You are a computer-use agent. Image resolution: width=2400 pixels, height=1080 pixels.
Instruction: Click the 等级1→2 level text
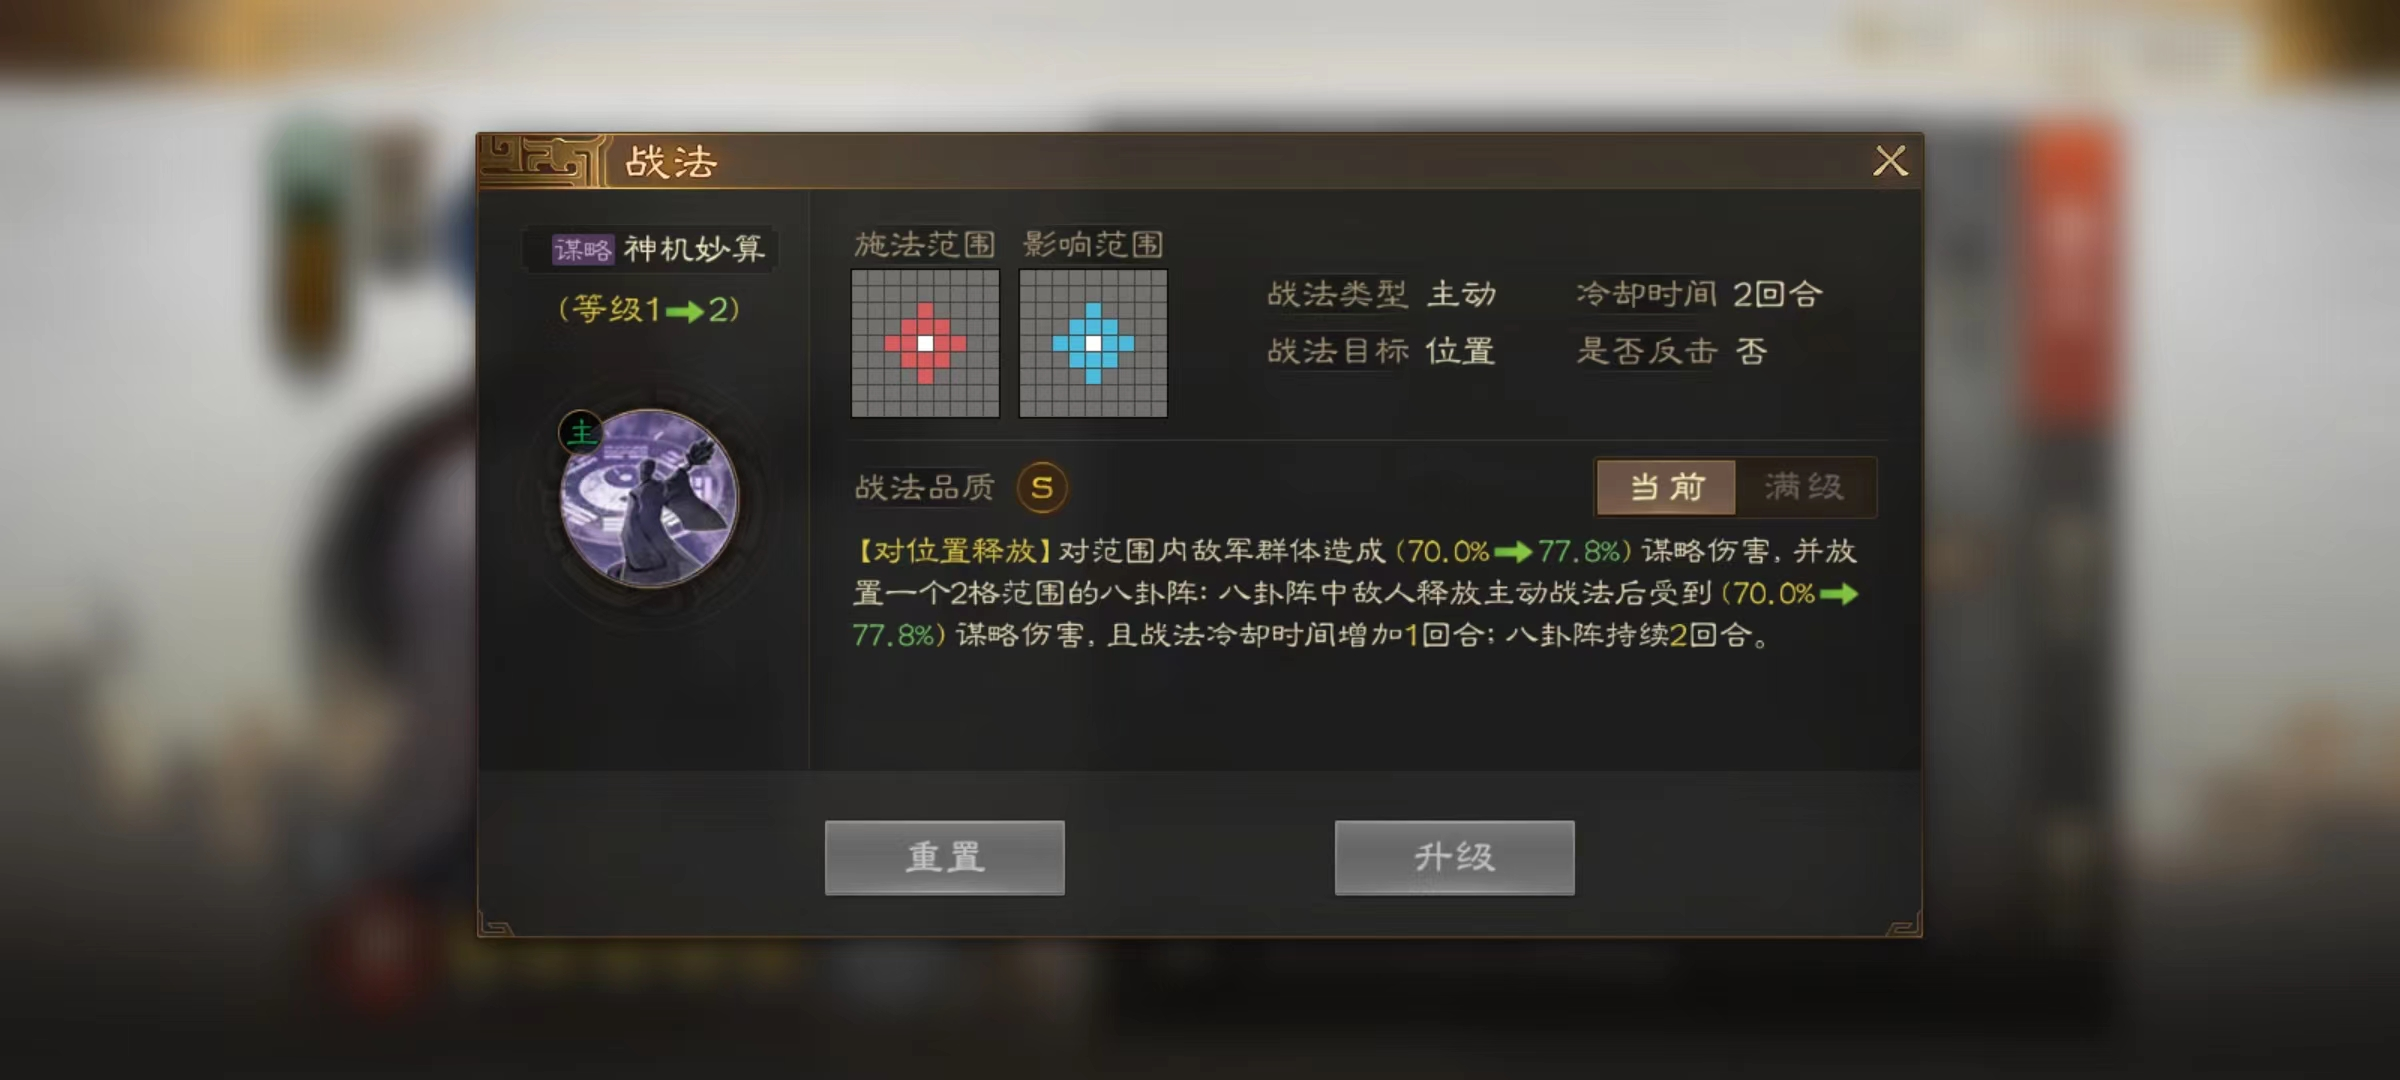pos(649,310)
